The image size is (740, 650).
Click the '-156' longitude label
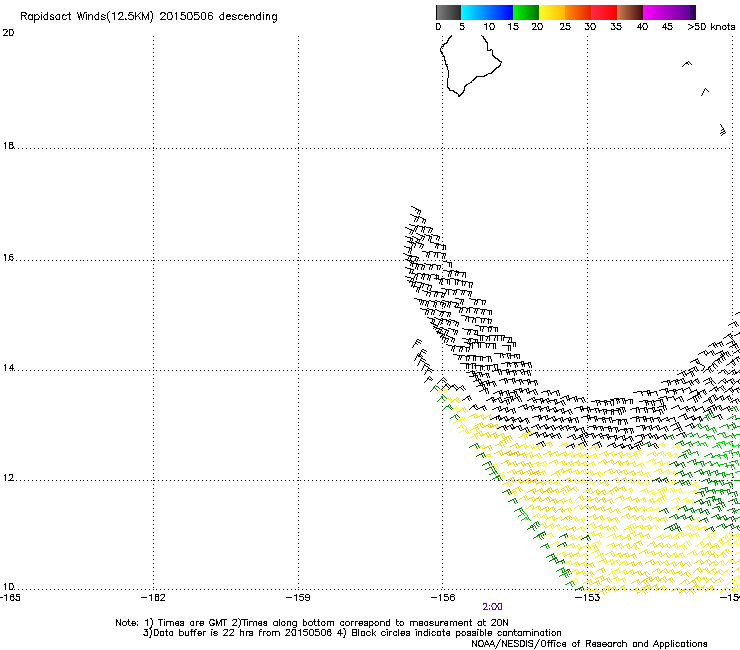pos(443,598)
